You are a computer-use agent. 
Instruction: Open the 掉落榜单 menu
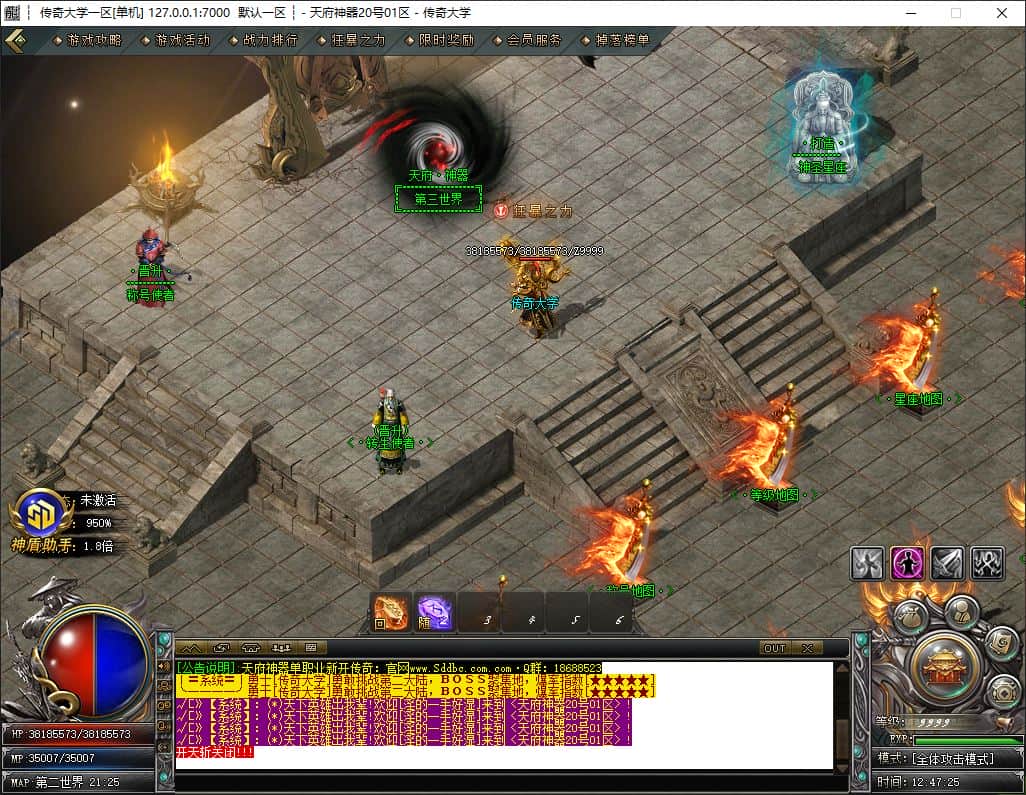point(616,41)
